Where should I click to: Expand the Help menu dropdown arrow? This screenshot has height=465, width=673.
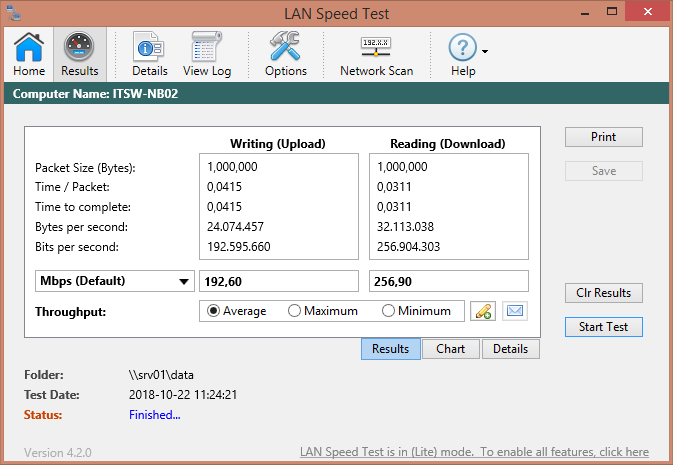(485, 51)
